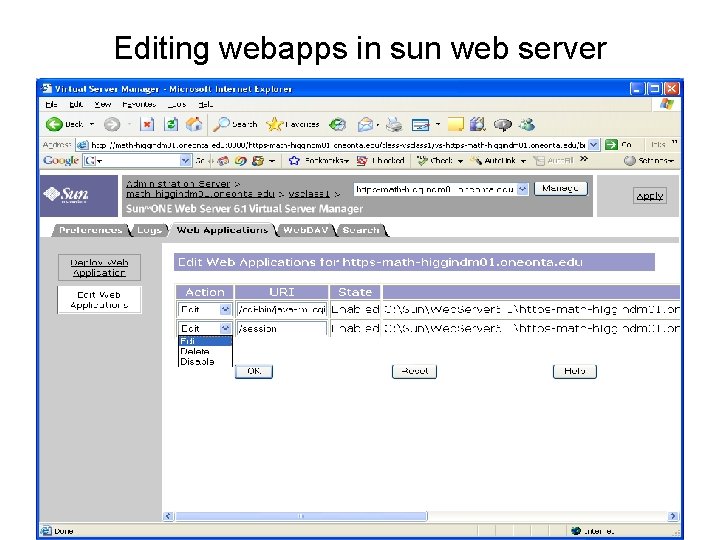
Task: Open the Tools menu
Action: [x=177, y=105]
